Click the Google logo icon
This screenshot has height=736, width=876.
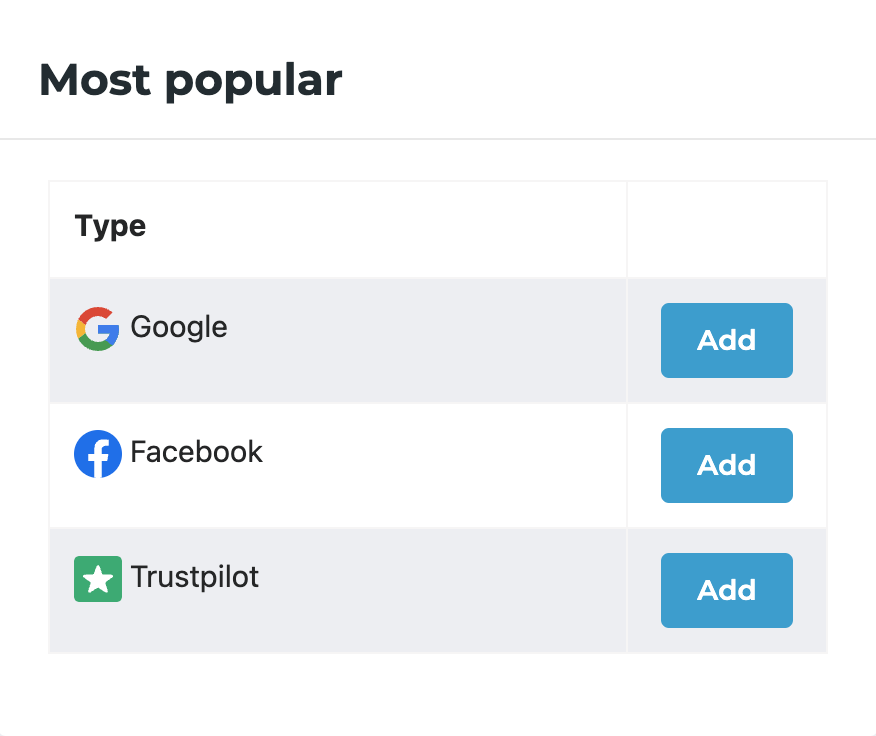tap(97, 328)
